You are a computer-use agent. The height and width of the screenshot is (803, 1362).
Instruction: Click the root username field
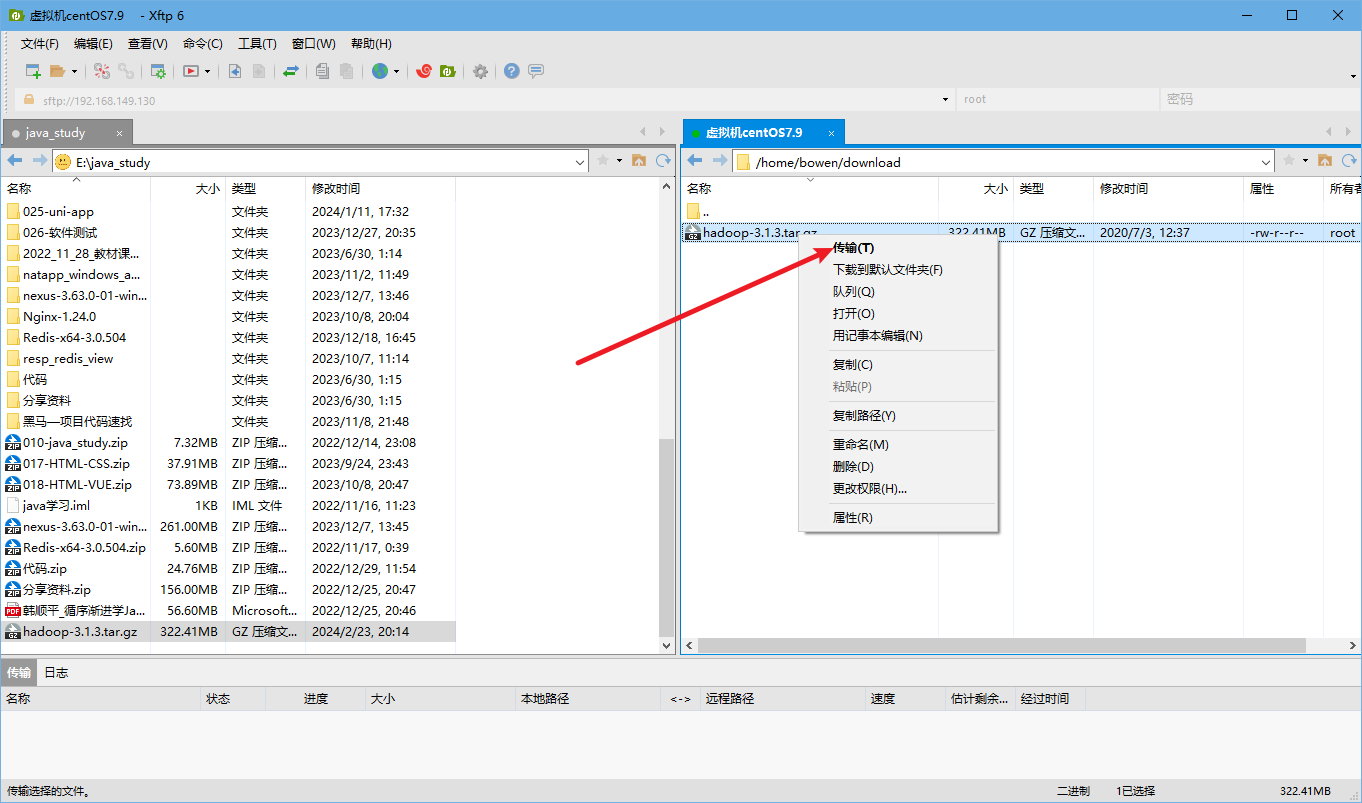pyautogui.click(x=1058, y=100)
